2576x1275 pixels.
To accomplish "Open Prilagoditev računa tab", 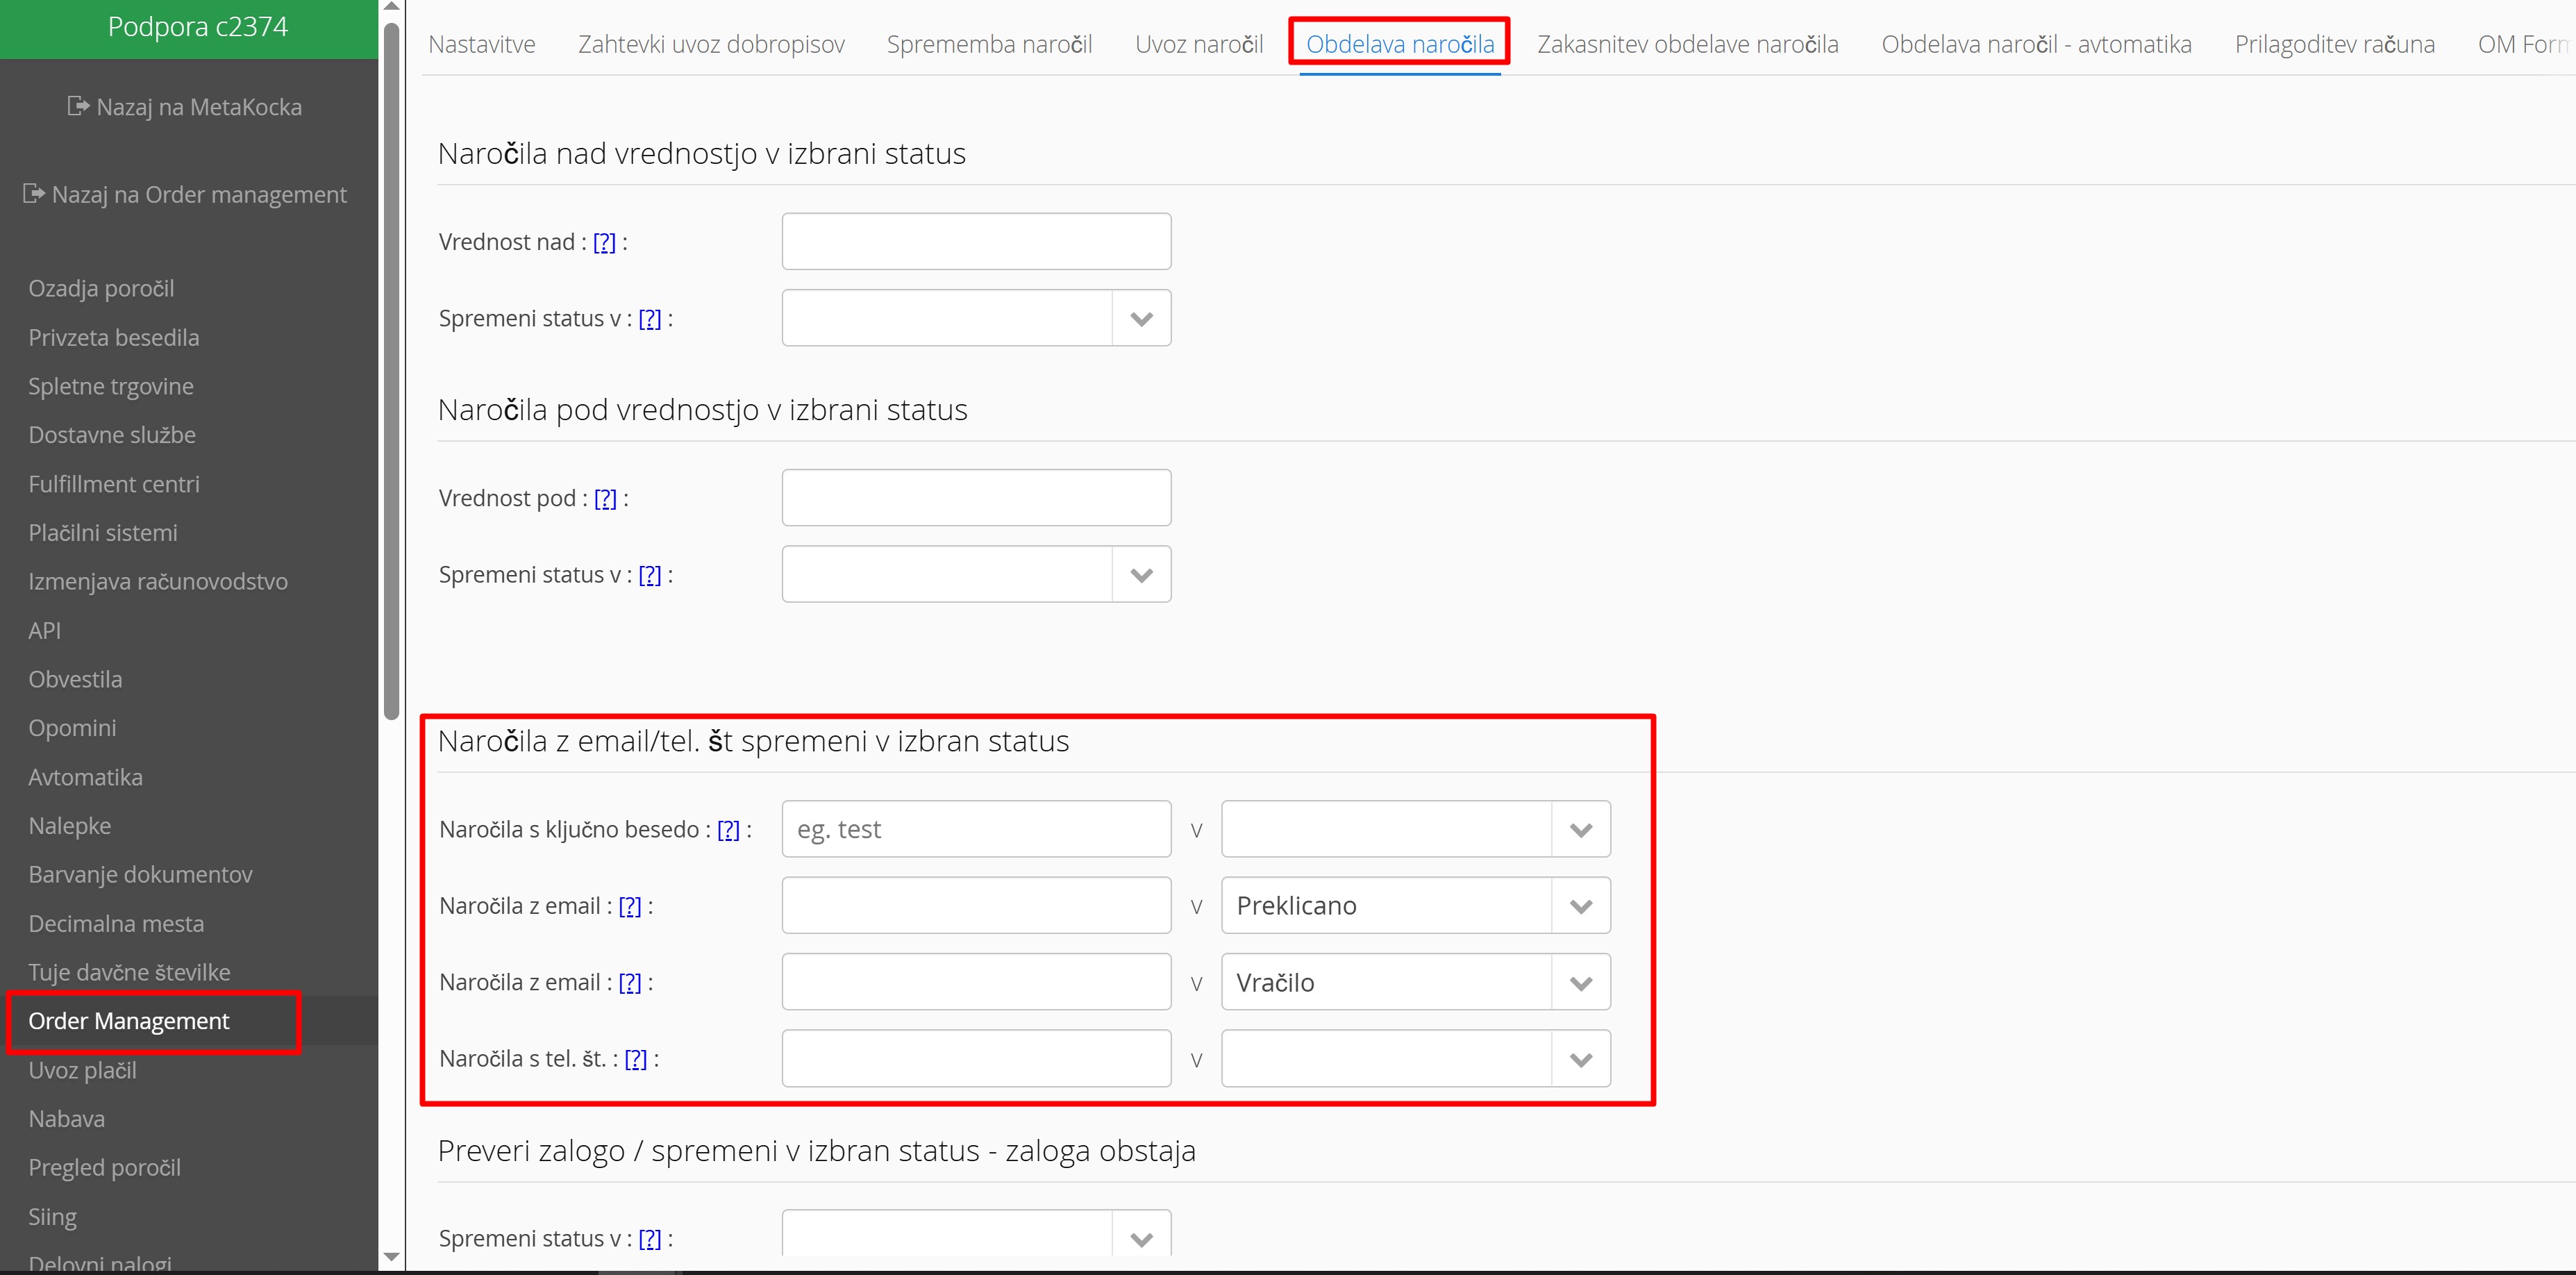I will click(2335, 44).
